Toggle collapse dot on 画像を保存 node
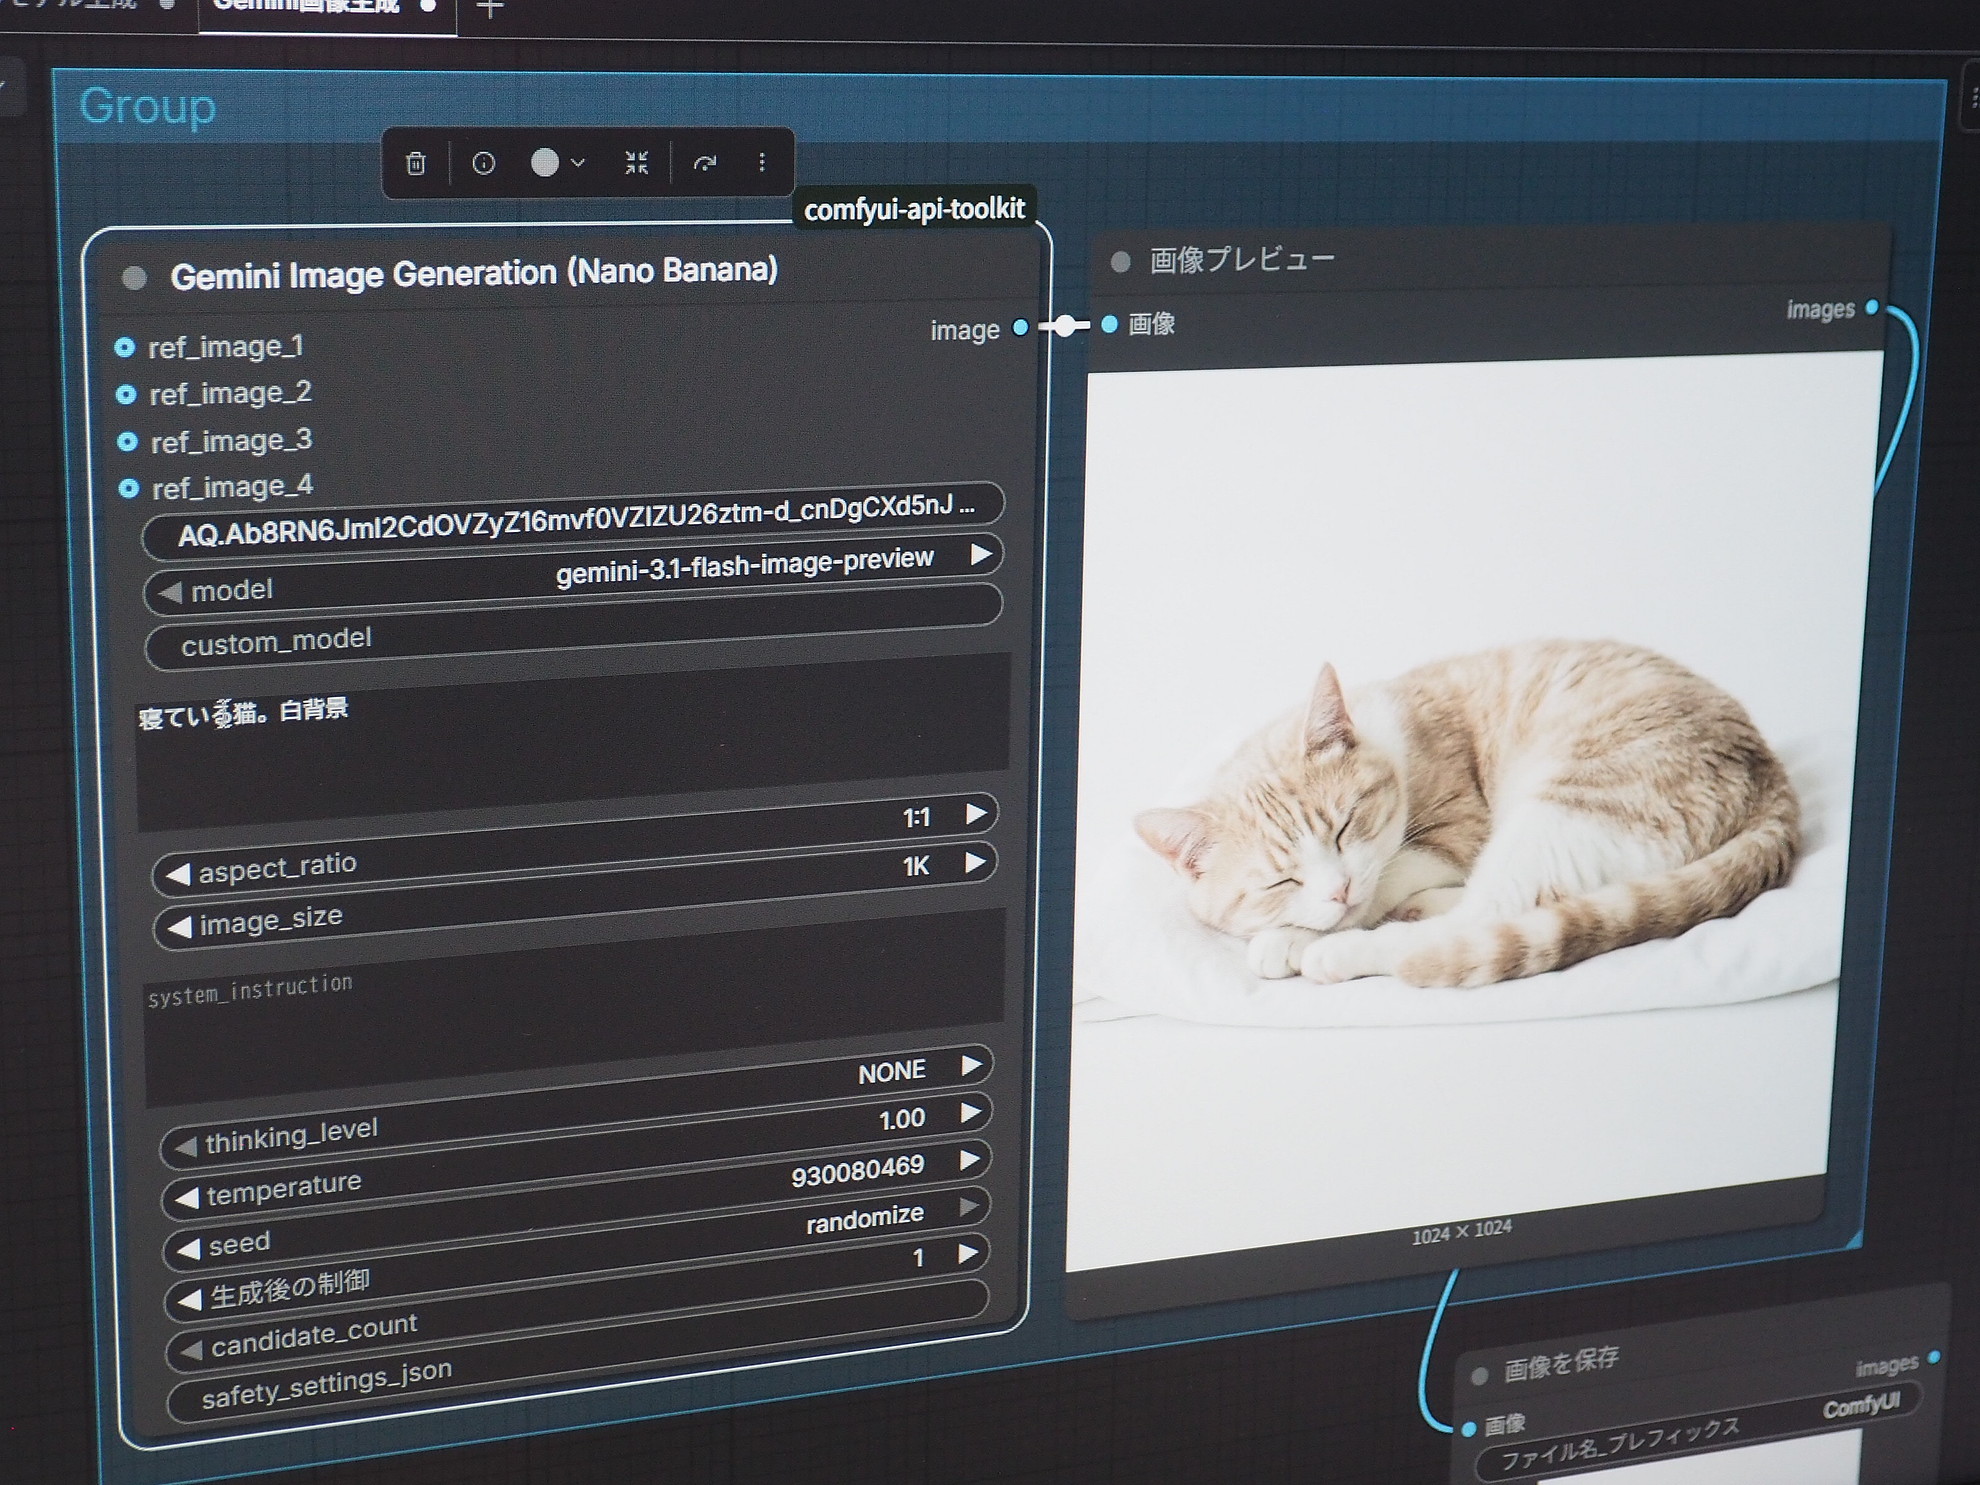1980x1485 pixels. click(x=1479, y=1376)
